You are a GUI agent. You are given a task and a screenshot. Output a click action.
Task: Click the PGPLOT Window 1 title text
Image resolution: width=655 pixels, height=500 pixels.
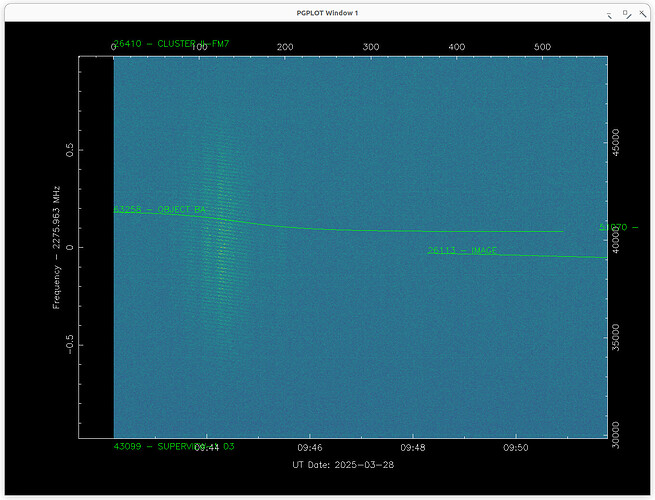click(x=327, y=13)
